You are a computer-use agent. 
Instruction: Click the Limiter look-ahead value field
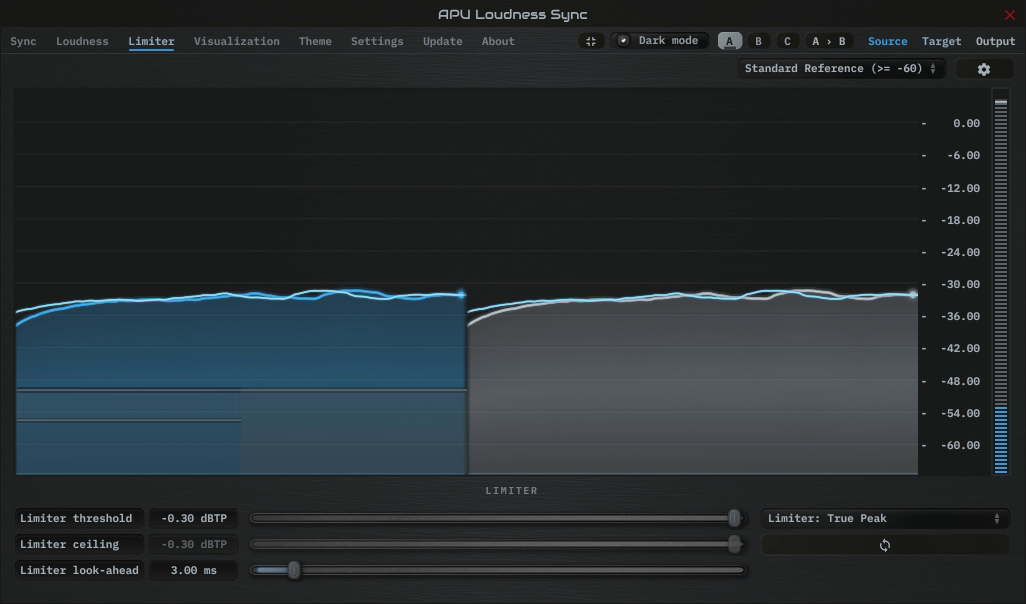[x=194, y=571]
